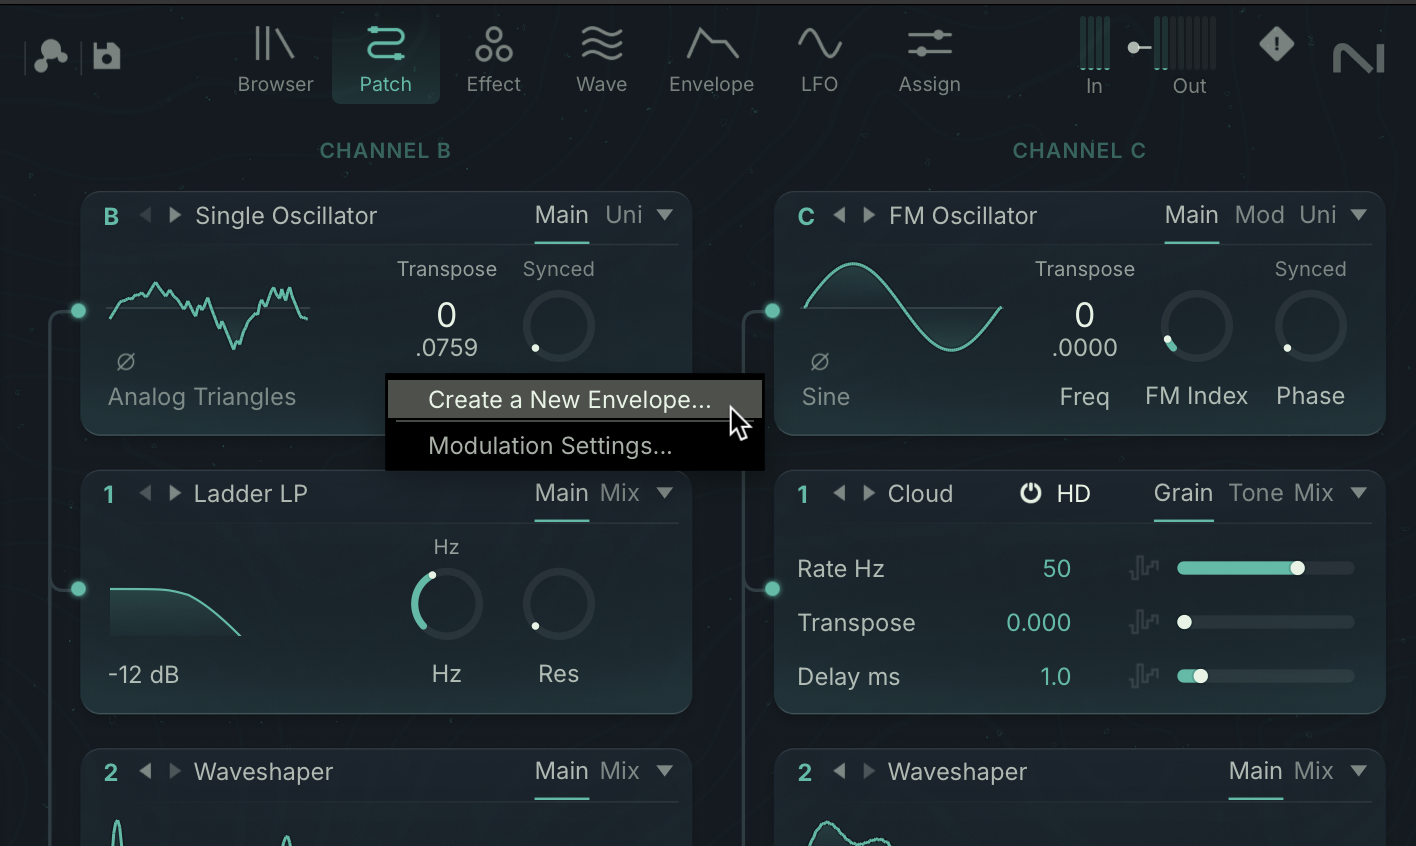
Task: Open the Effect view
Action: pyautogui.click(x=493, y=60)
